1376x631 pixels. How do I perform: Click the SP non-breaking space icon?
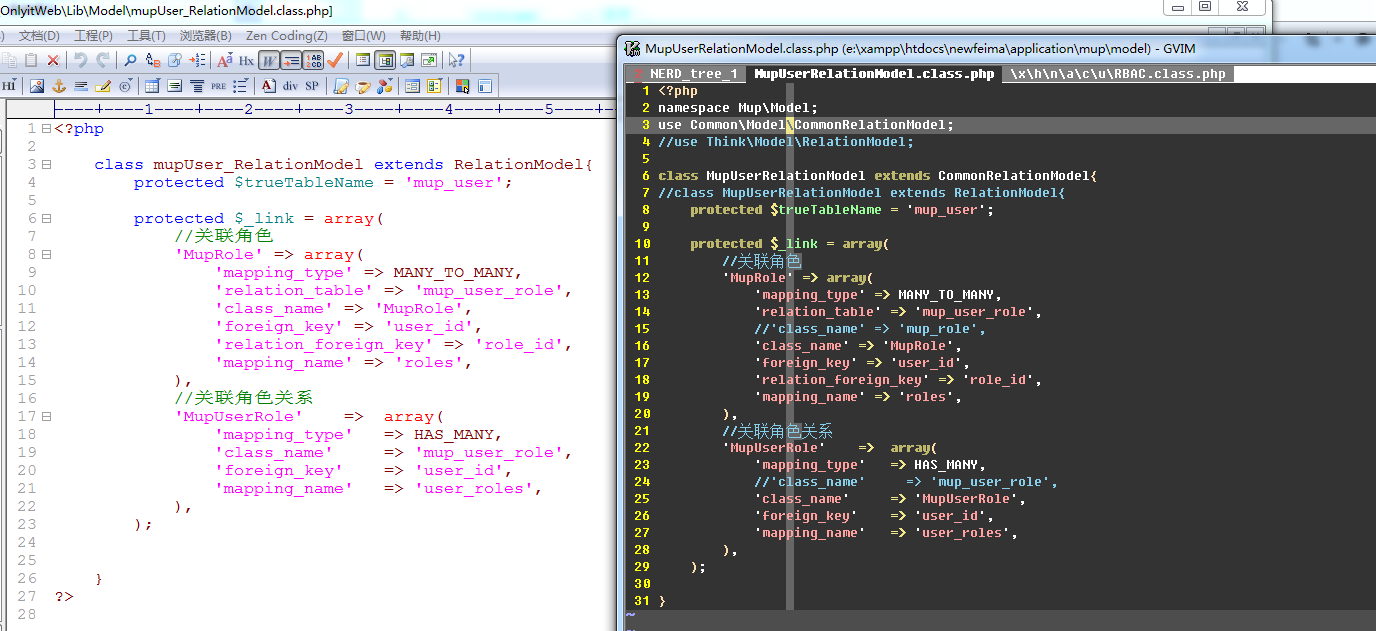[x=312, y=86]
